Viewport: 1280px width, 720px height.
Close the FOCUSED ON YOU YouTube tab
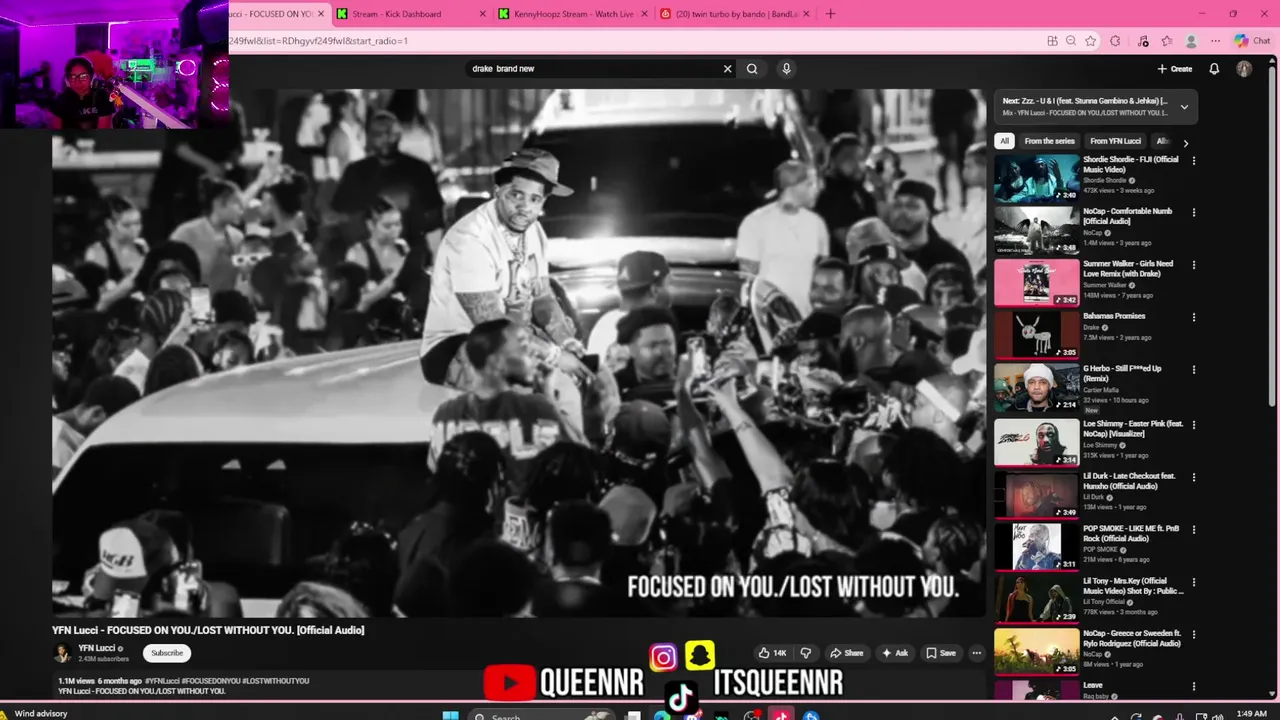[x=321, y=14]
